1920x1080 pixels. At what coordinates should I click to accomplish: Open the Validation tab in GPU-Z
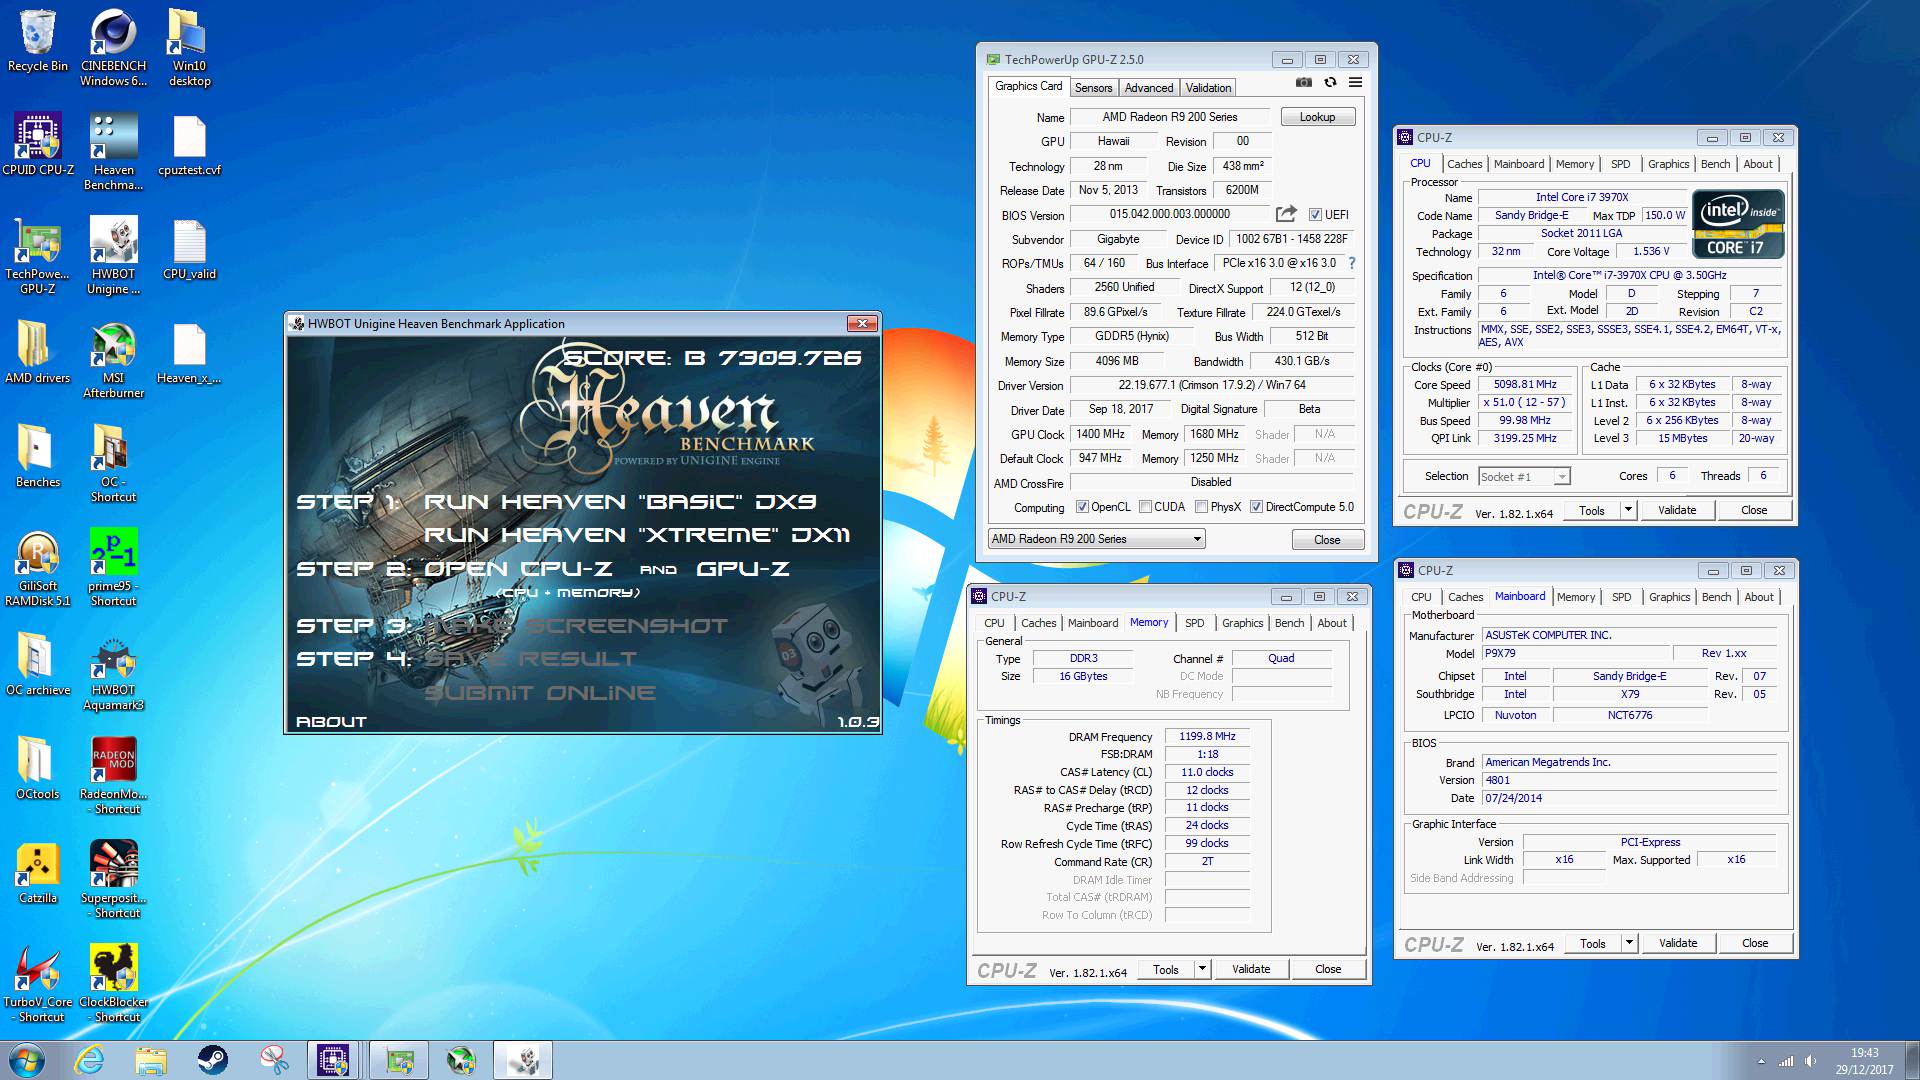coord(1208,88)
